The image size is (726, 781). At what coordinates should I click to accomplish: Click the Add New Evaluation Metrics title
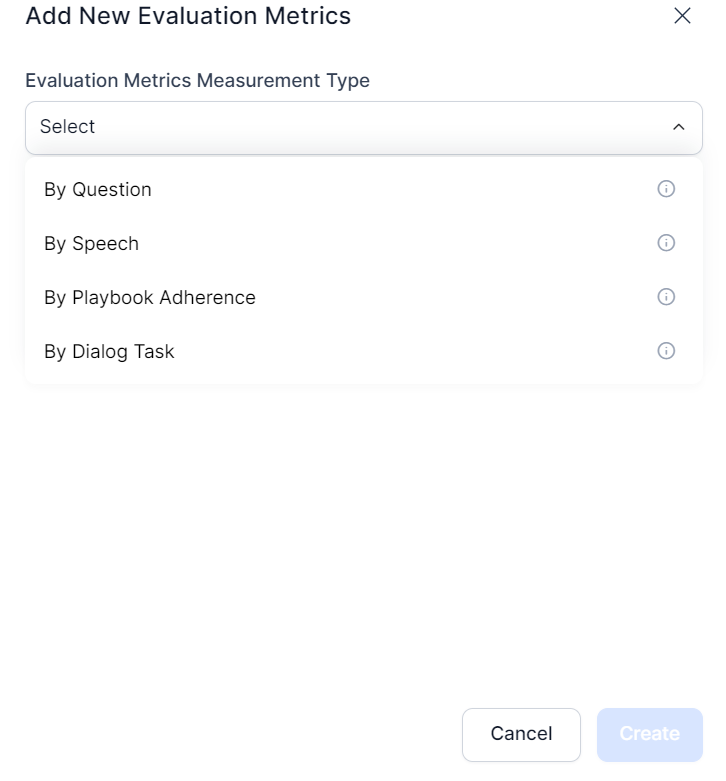pyautogui.click(x=188, y=16)
